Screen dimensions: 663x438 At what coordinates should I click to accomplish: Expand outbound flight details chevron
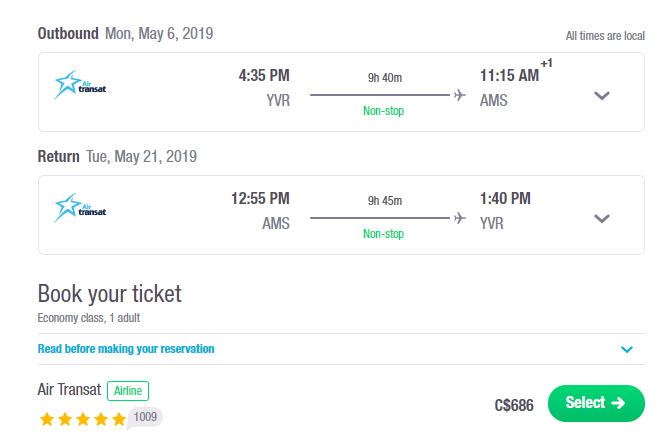pyautogui.click(x=602, y=96)
